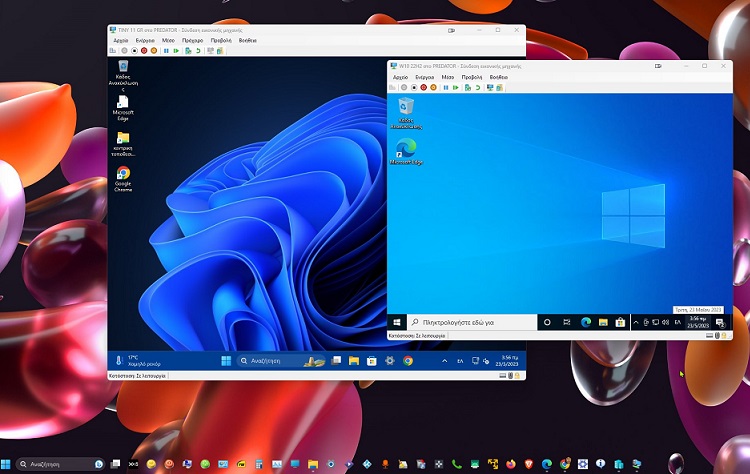Viewport: 750px width, 474px height.
Task: Select Recycle Bin icon on TINY 11 desktop
Action: click(x=123, y=75)
